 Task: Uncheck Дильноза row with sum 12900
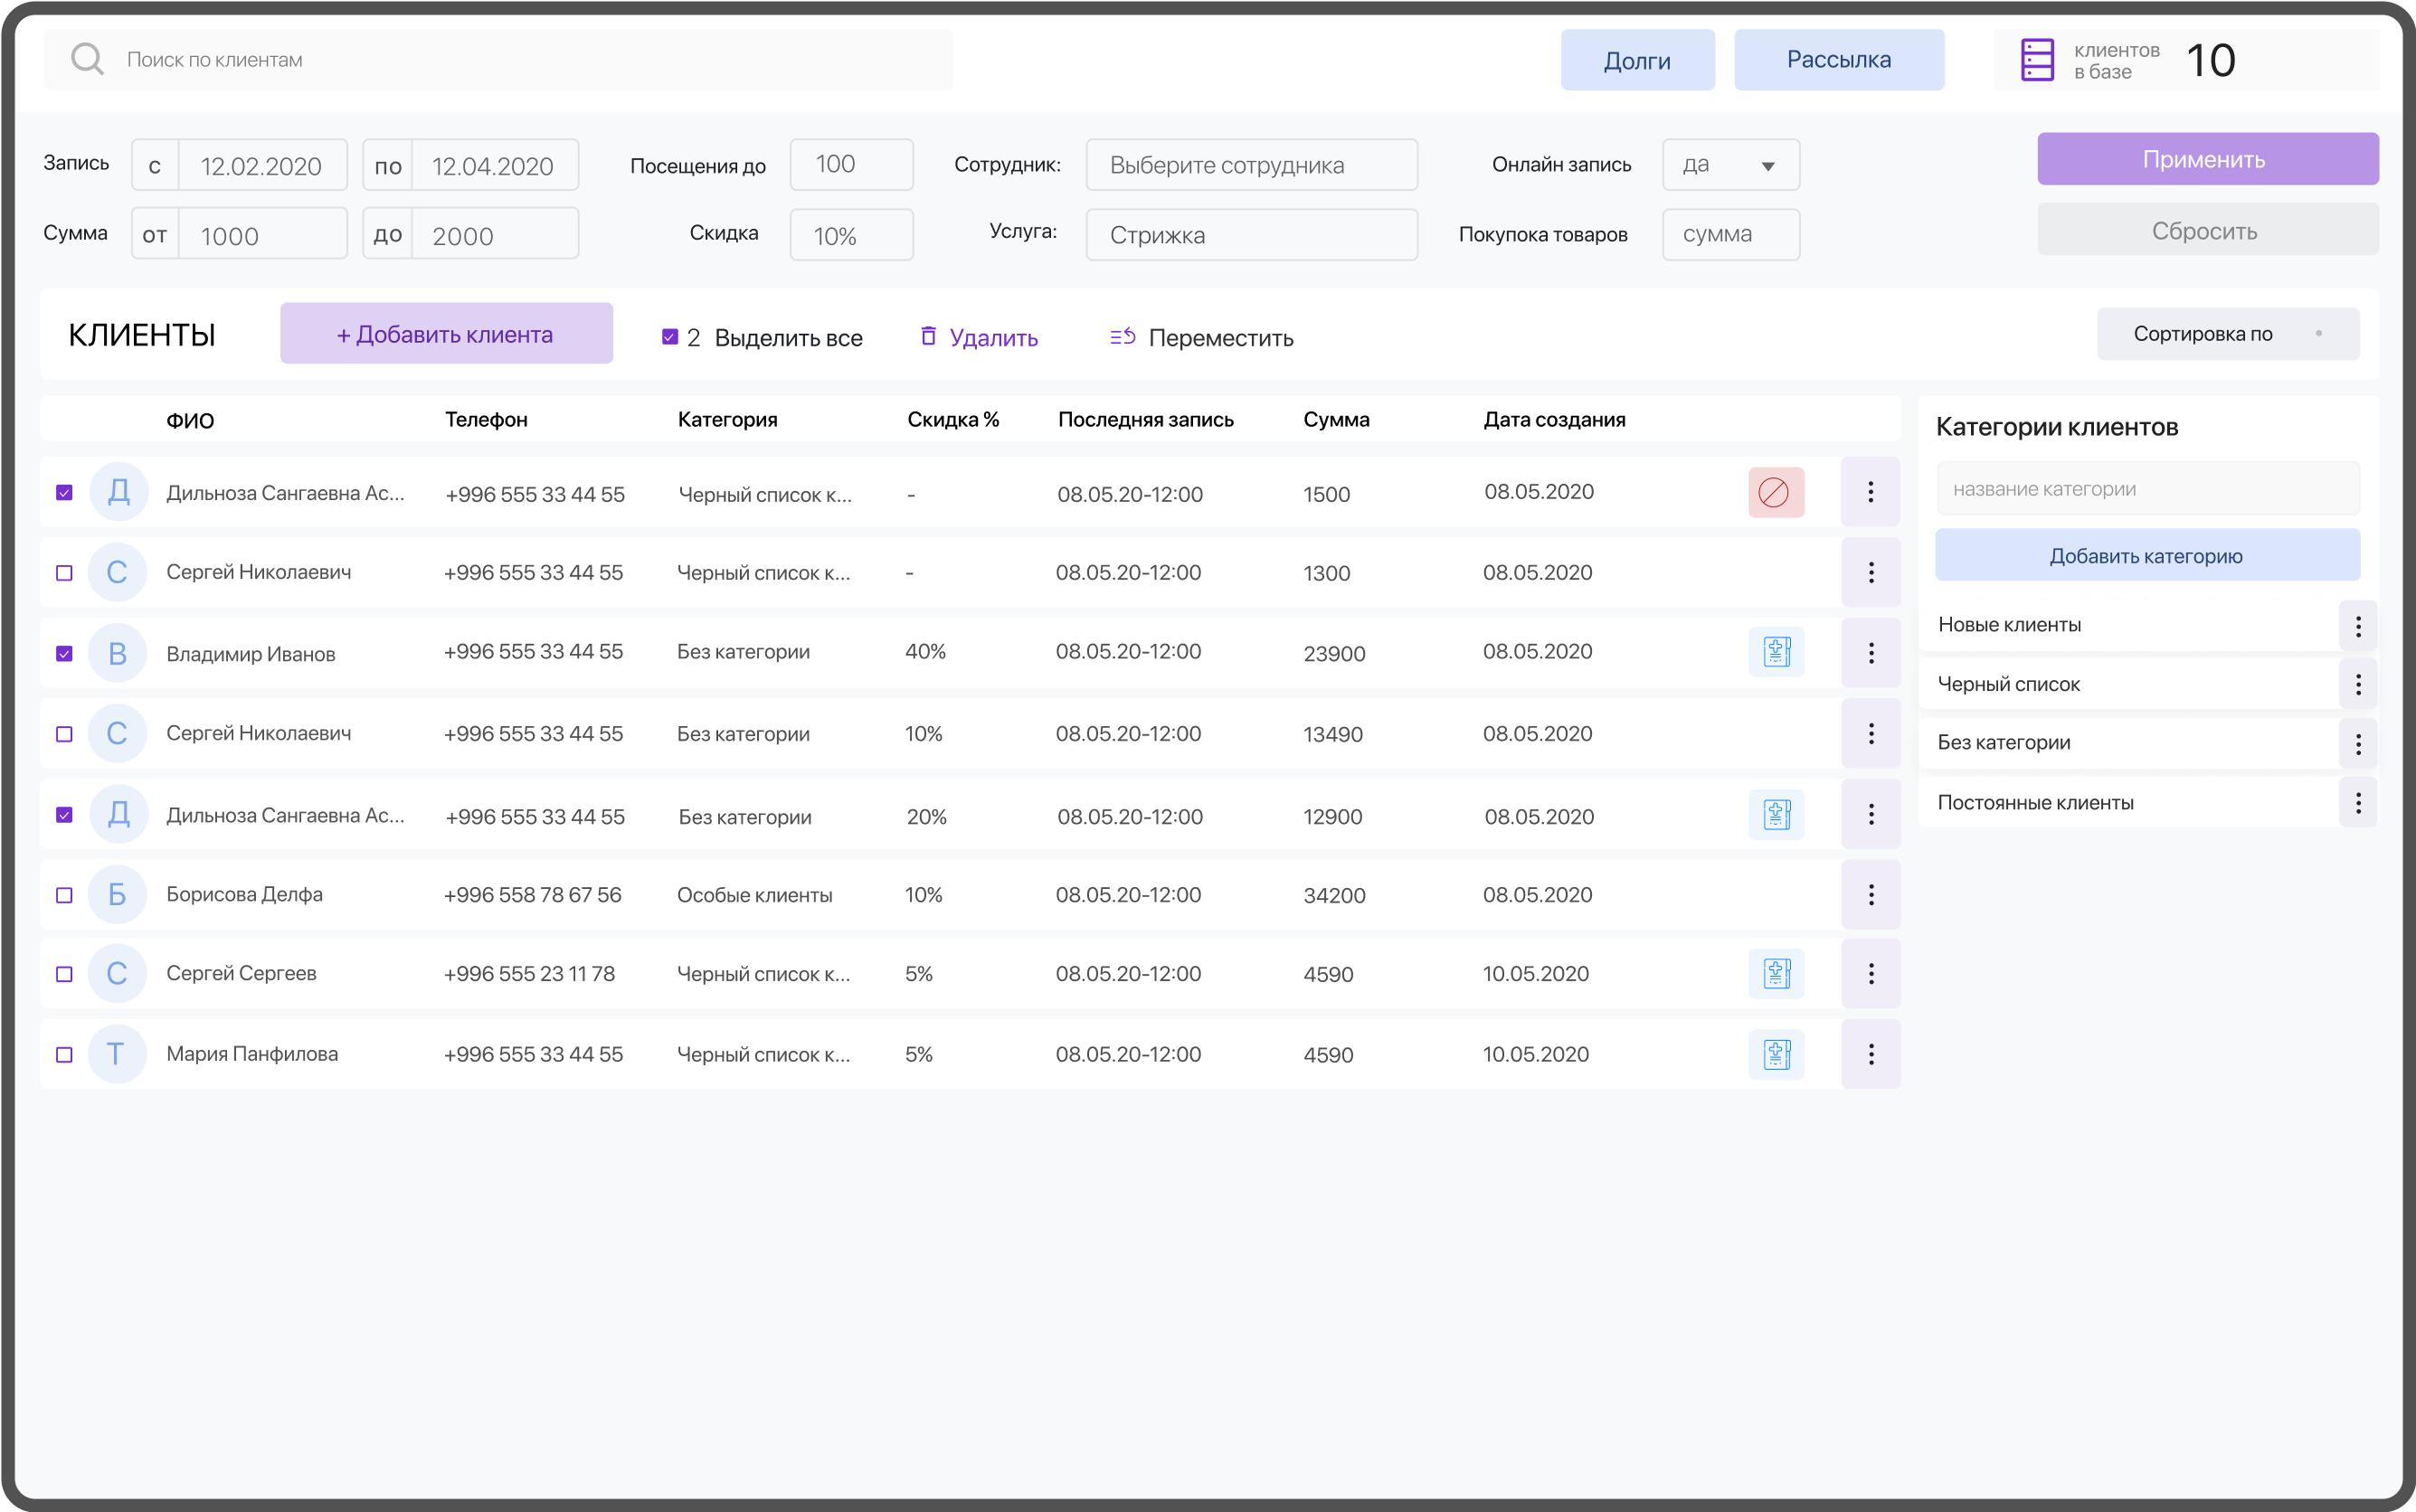[64, 814]
